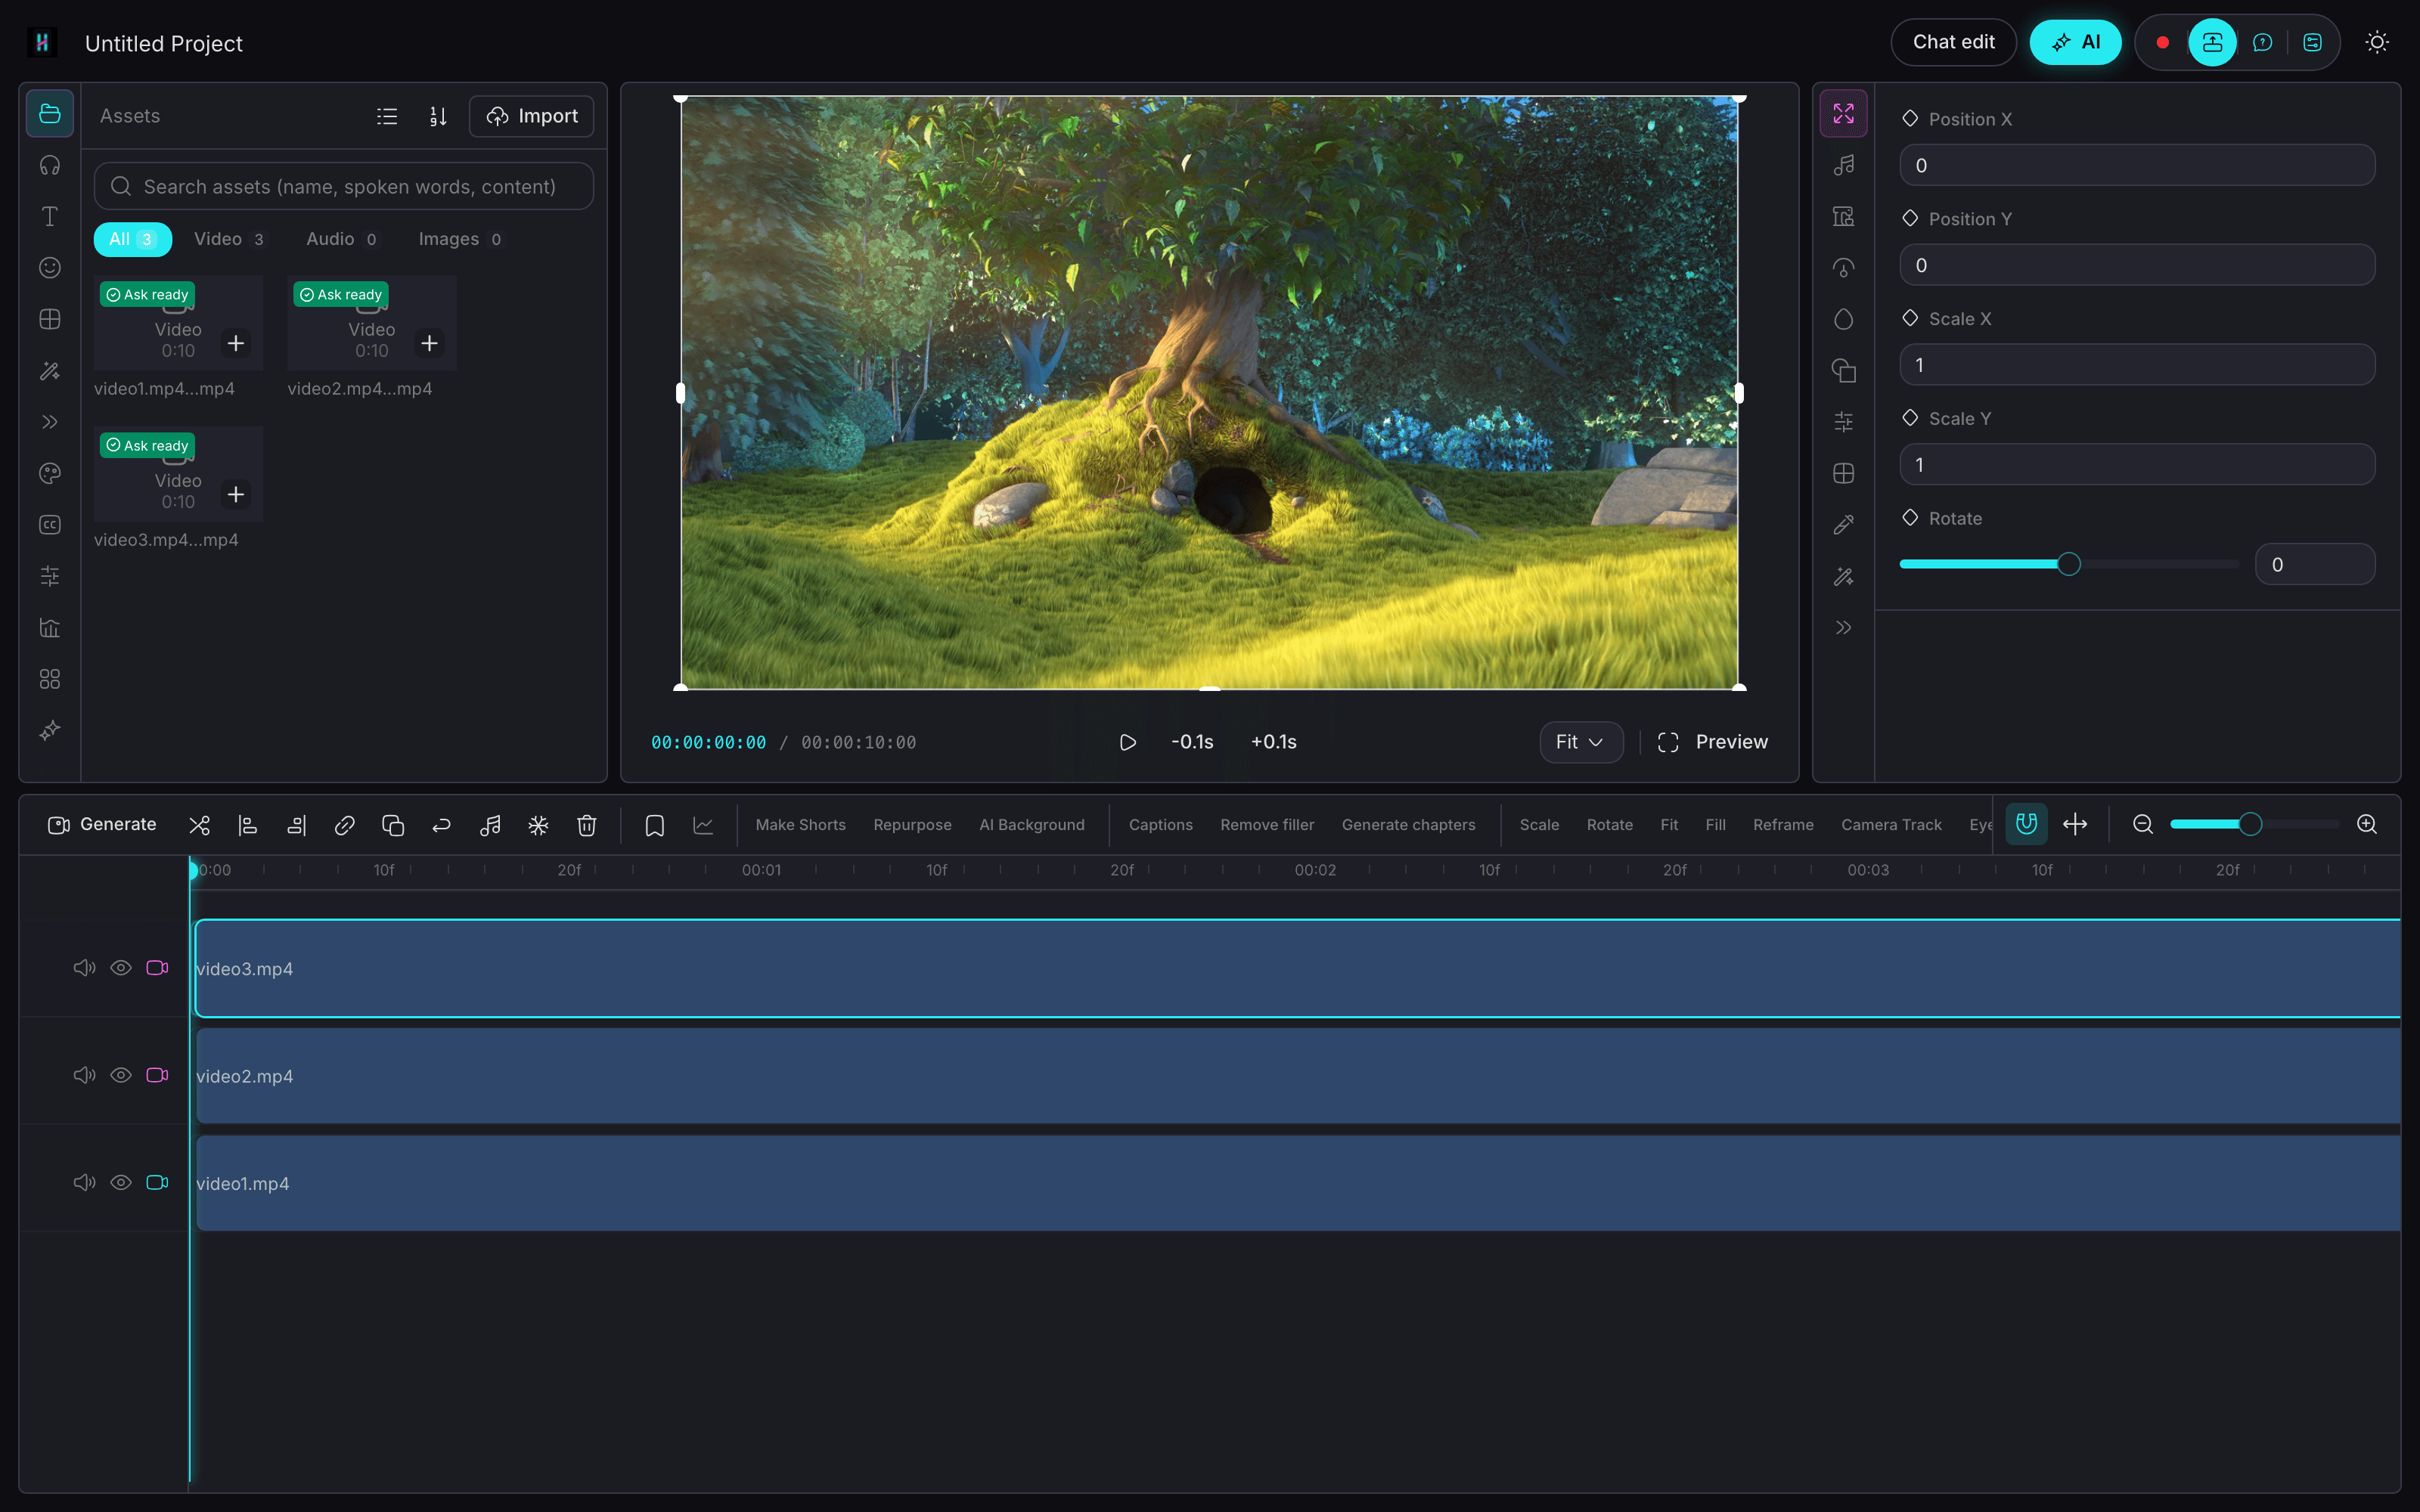Viewport: 2420px width, 1512px height.
Task: Click the red record button
Action: point(2162,42)
